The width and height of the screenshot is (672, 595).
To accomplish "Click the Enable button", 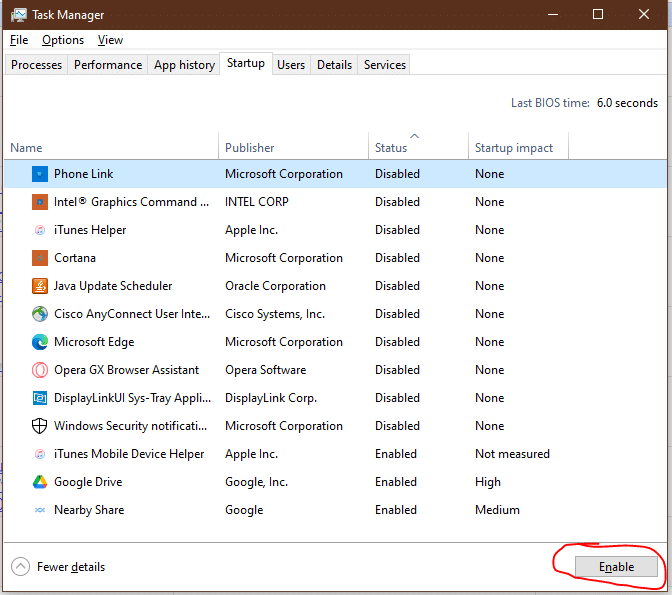I will point(616,567).
